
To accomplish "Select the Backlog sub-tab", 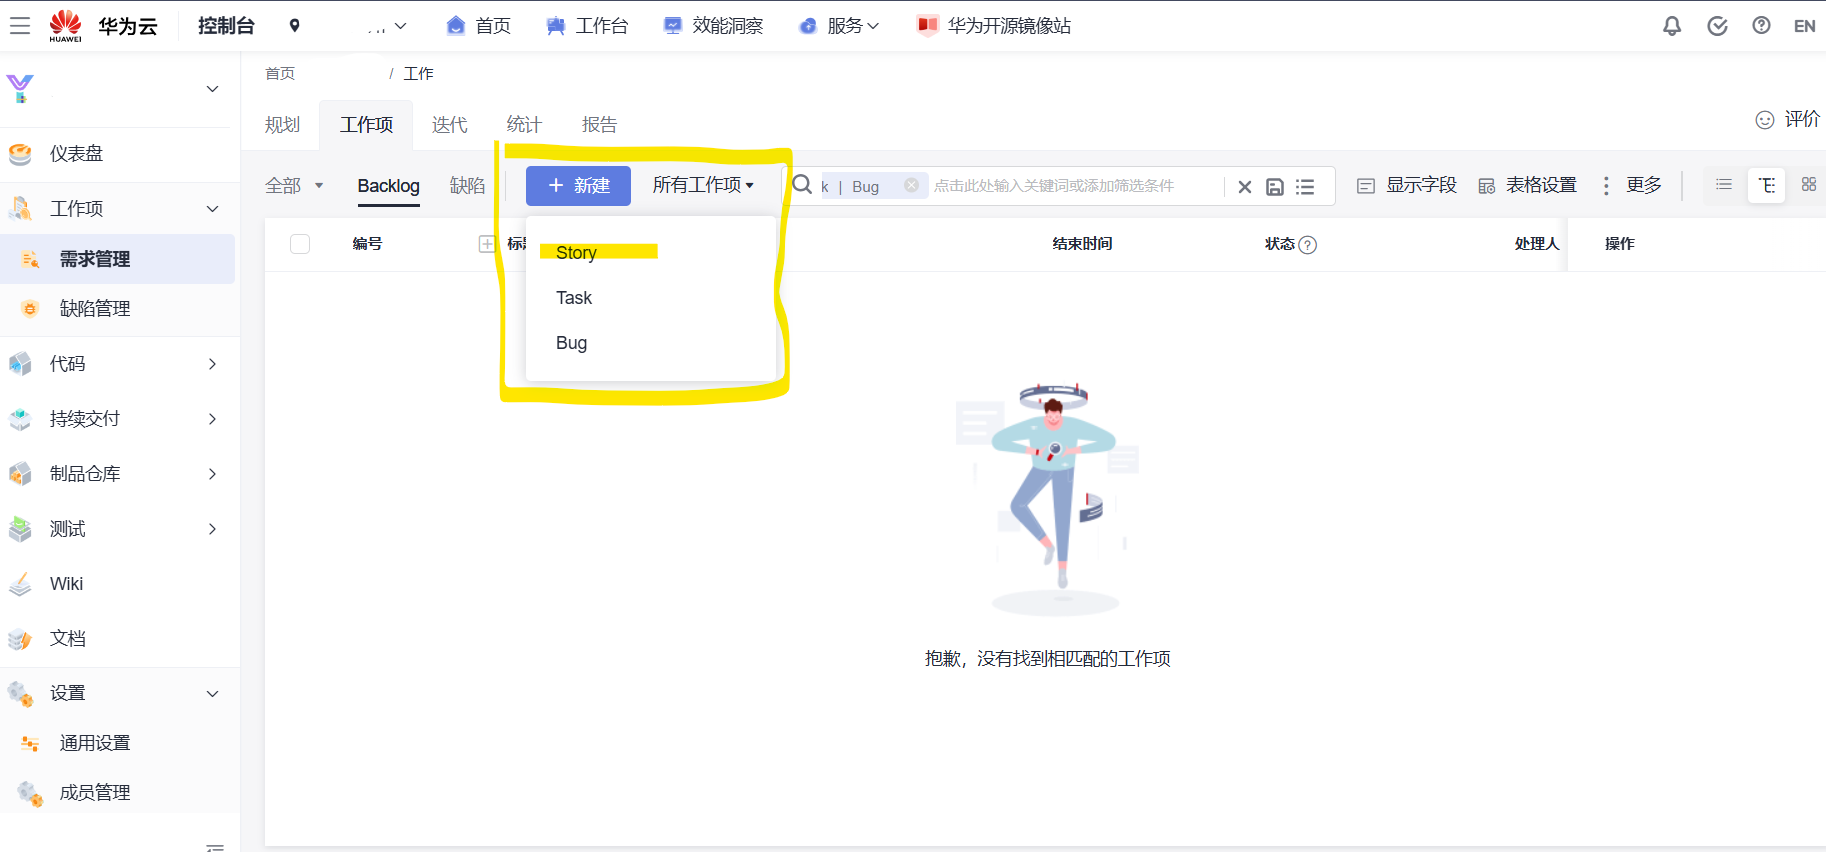I will coord(388,186).
